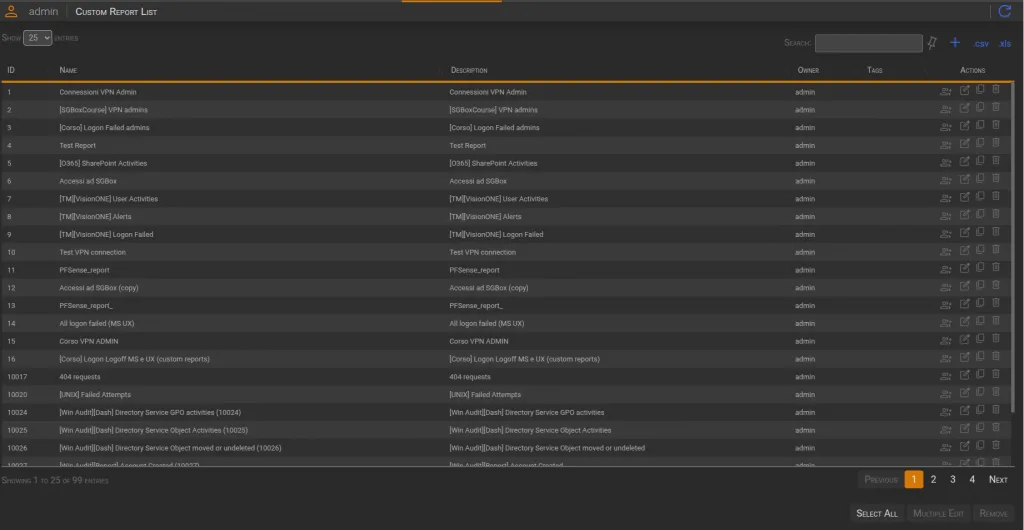Sort the table by Name column

tap(69, 70)
